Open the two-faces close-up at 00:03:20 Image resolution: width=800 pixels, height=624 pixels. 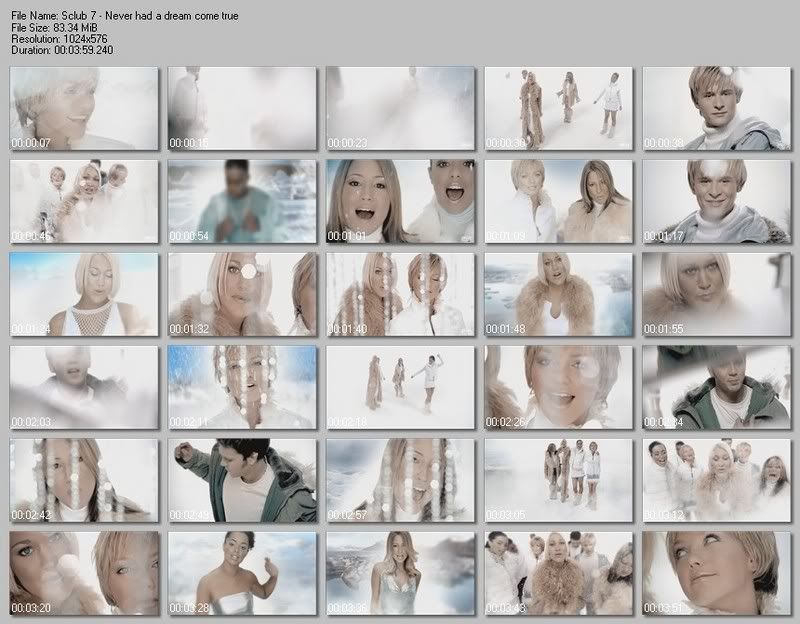[84, 573]
